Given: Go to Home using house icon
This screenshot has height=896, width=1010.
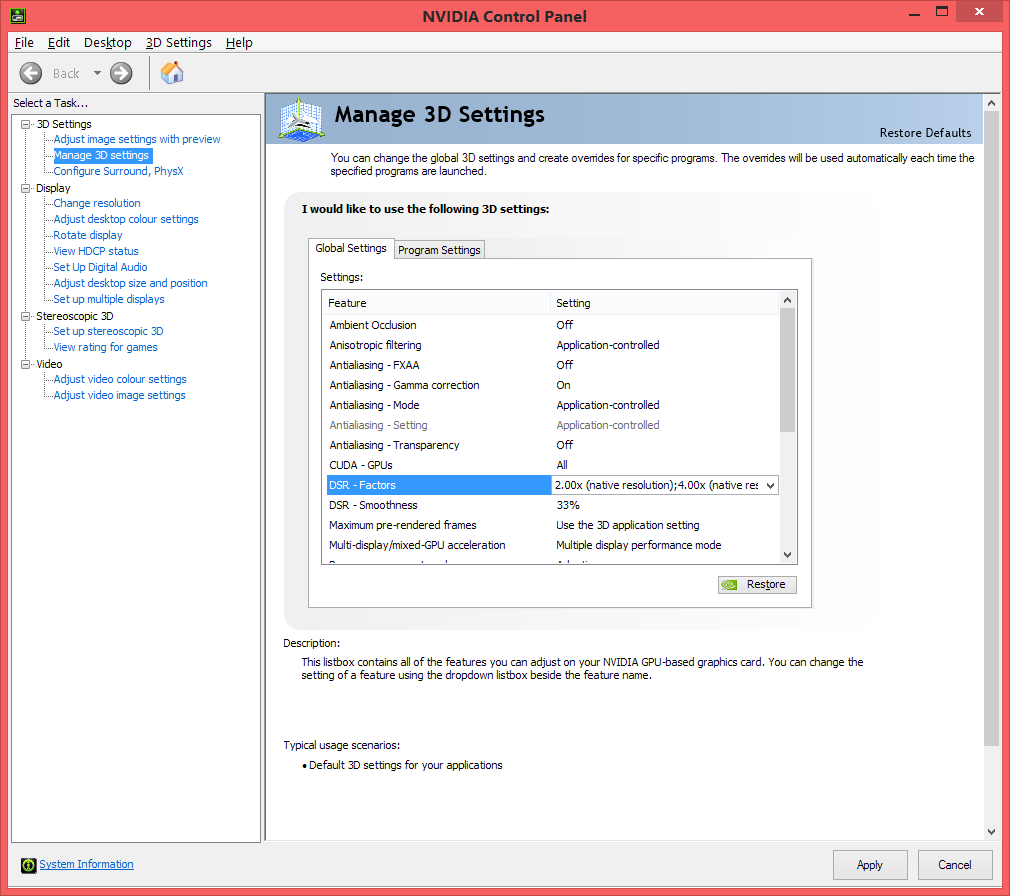Looking at the screenshot, I should coord(172,73).
